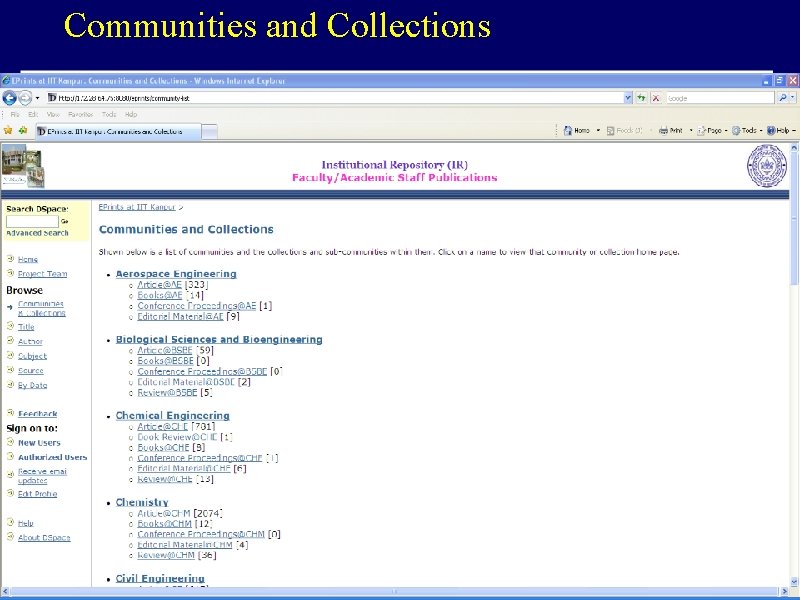Open the search provider dropdown arrow
The height and width of the screenshot is (600, 800).
coord(792,97)
